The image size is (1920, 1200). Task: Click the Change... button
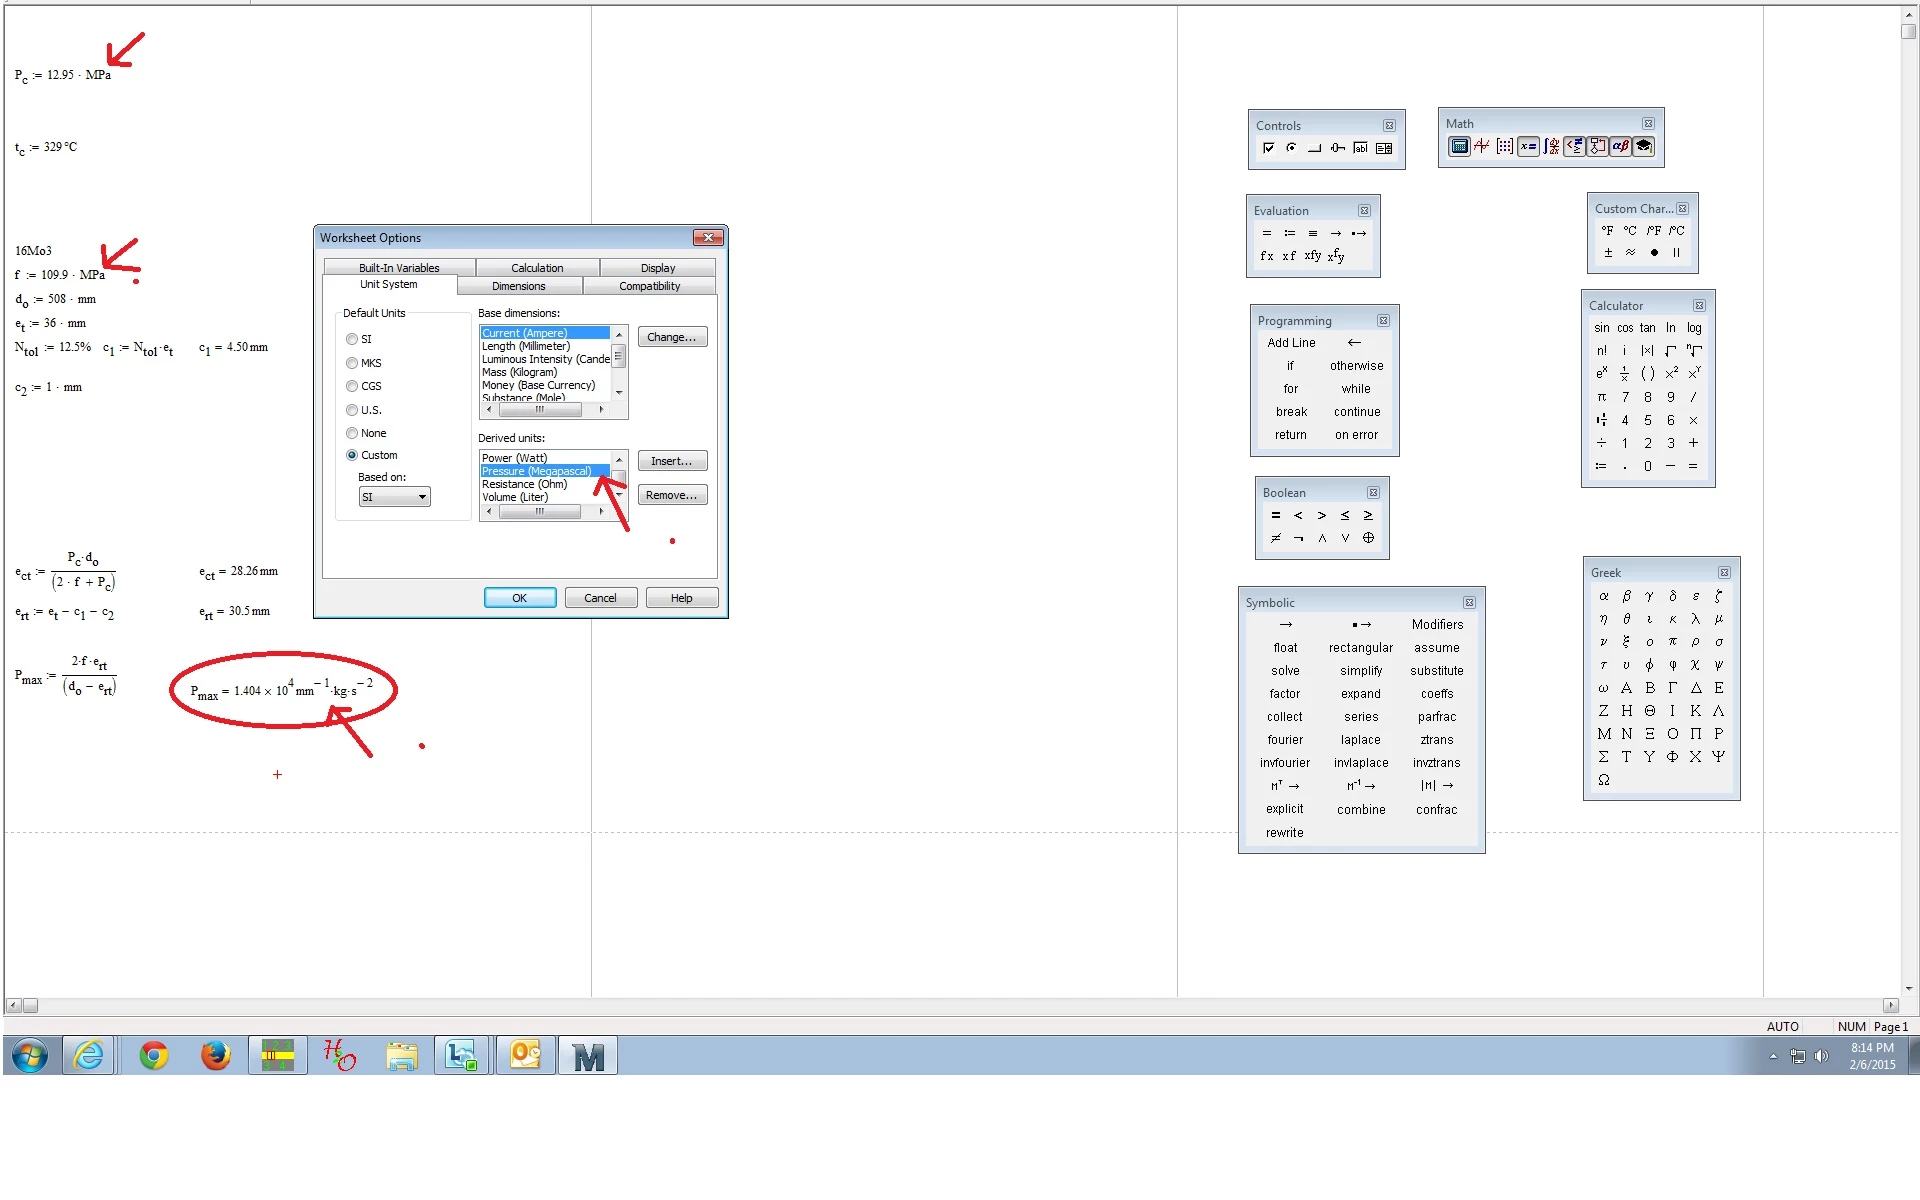coord(671,337)
